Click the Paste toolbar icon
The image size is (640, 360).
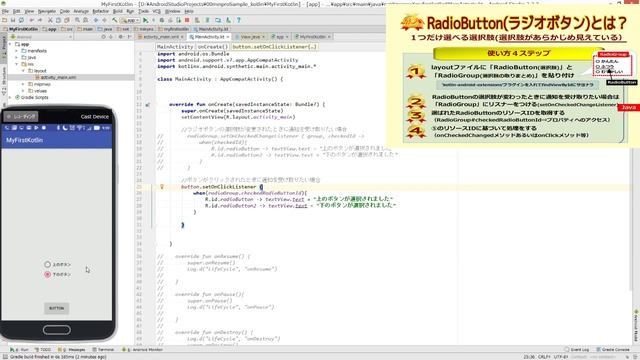coord(67,20)
